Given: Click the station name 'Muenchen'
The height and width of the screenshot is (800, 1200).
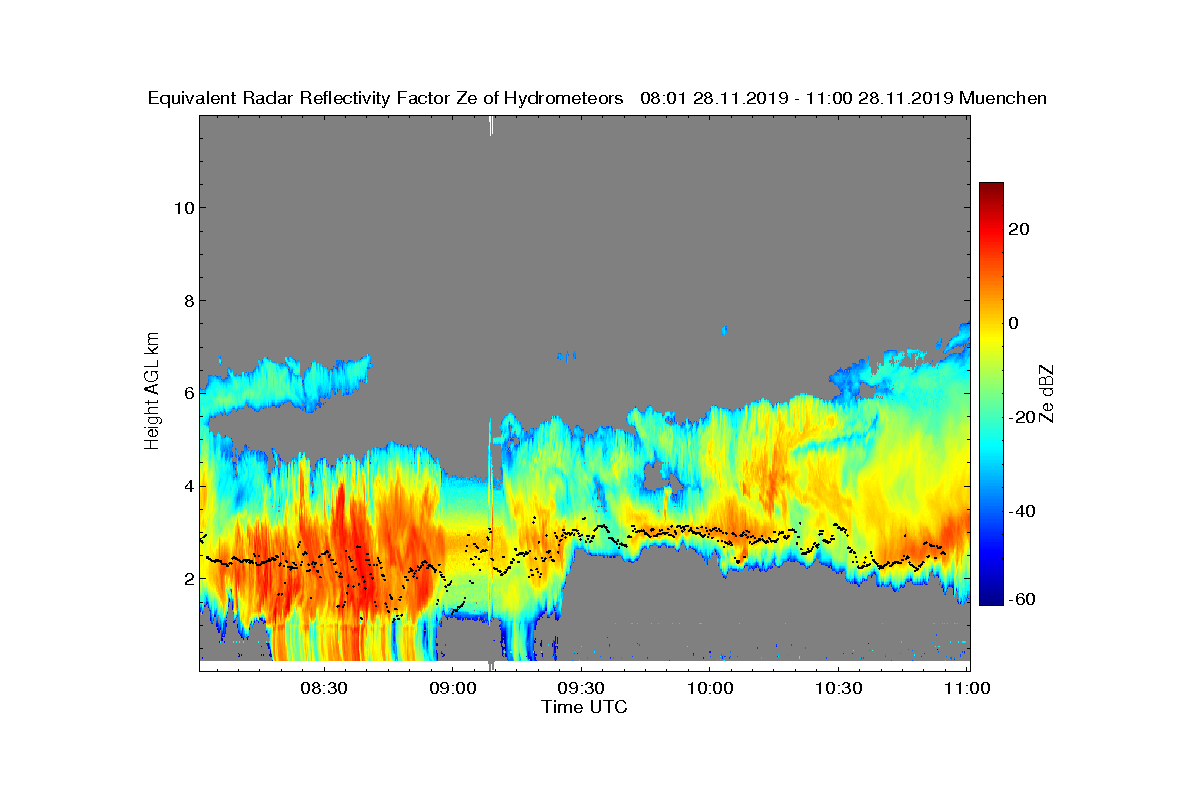Looking at the screenshot, I should [1003, 98].
